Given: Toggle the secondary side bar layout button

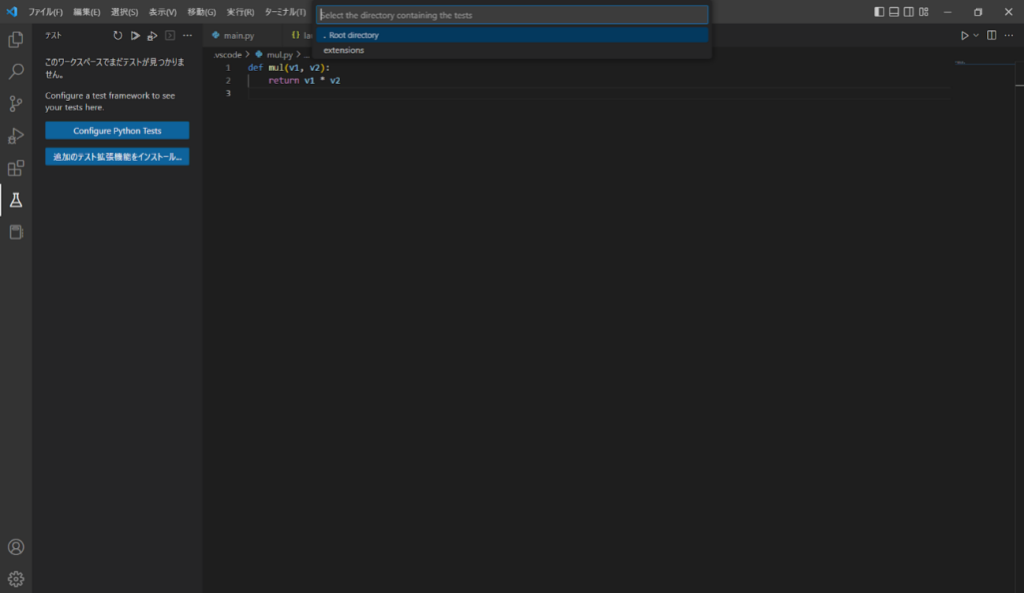Looking at the screenshot, I should (909, 12).
